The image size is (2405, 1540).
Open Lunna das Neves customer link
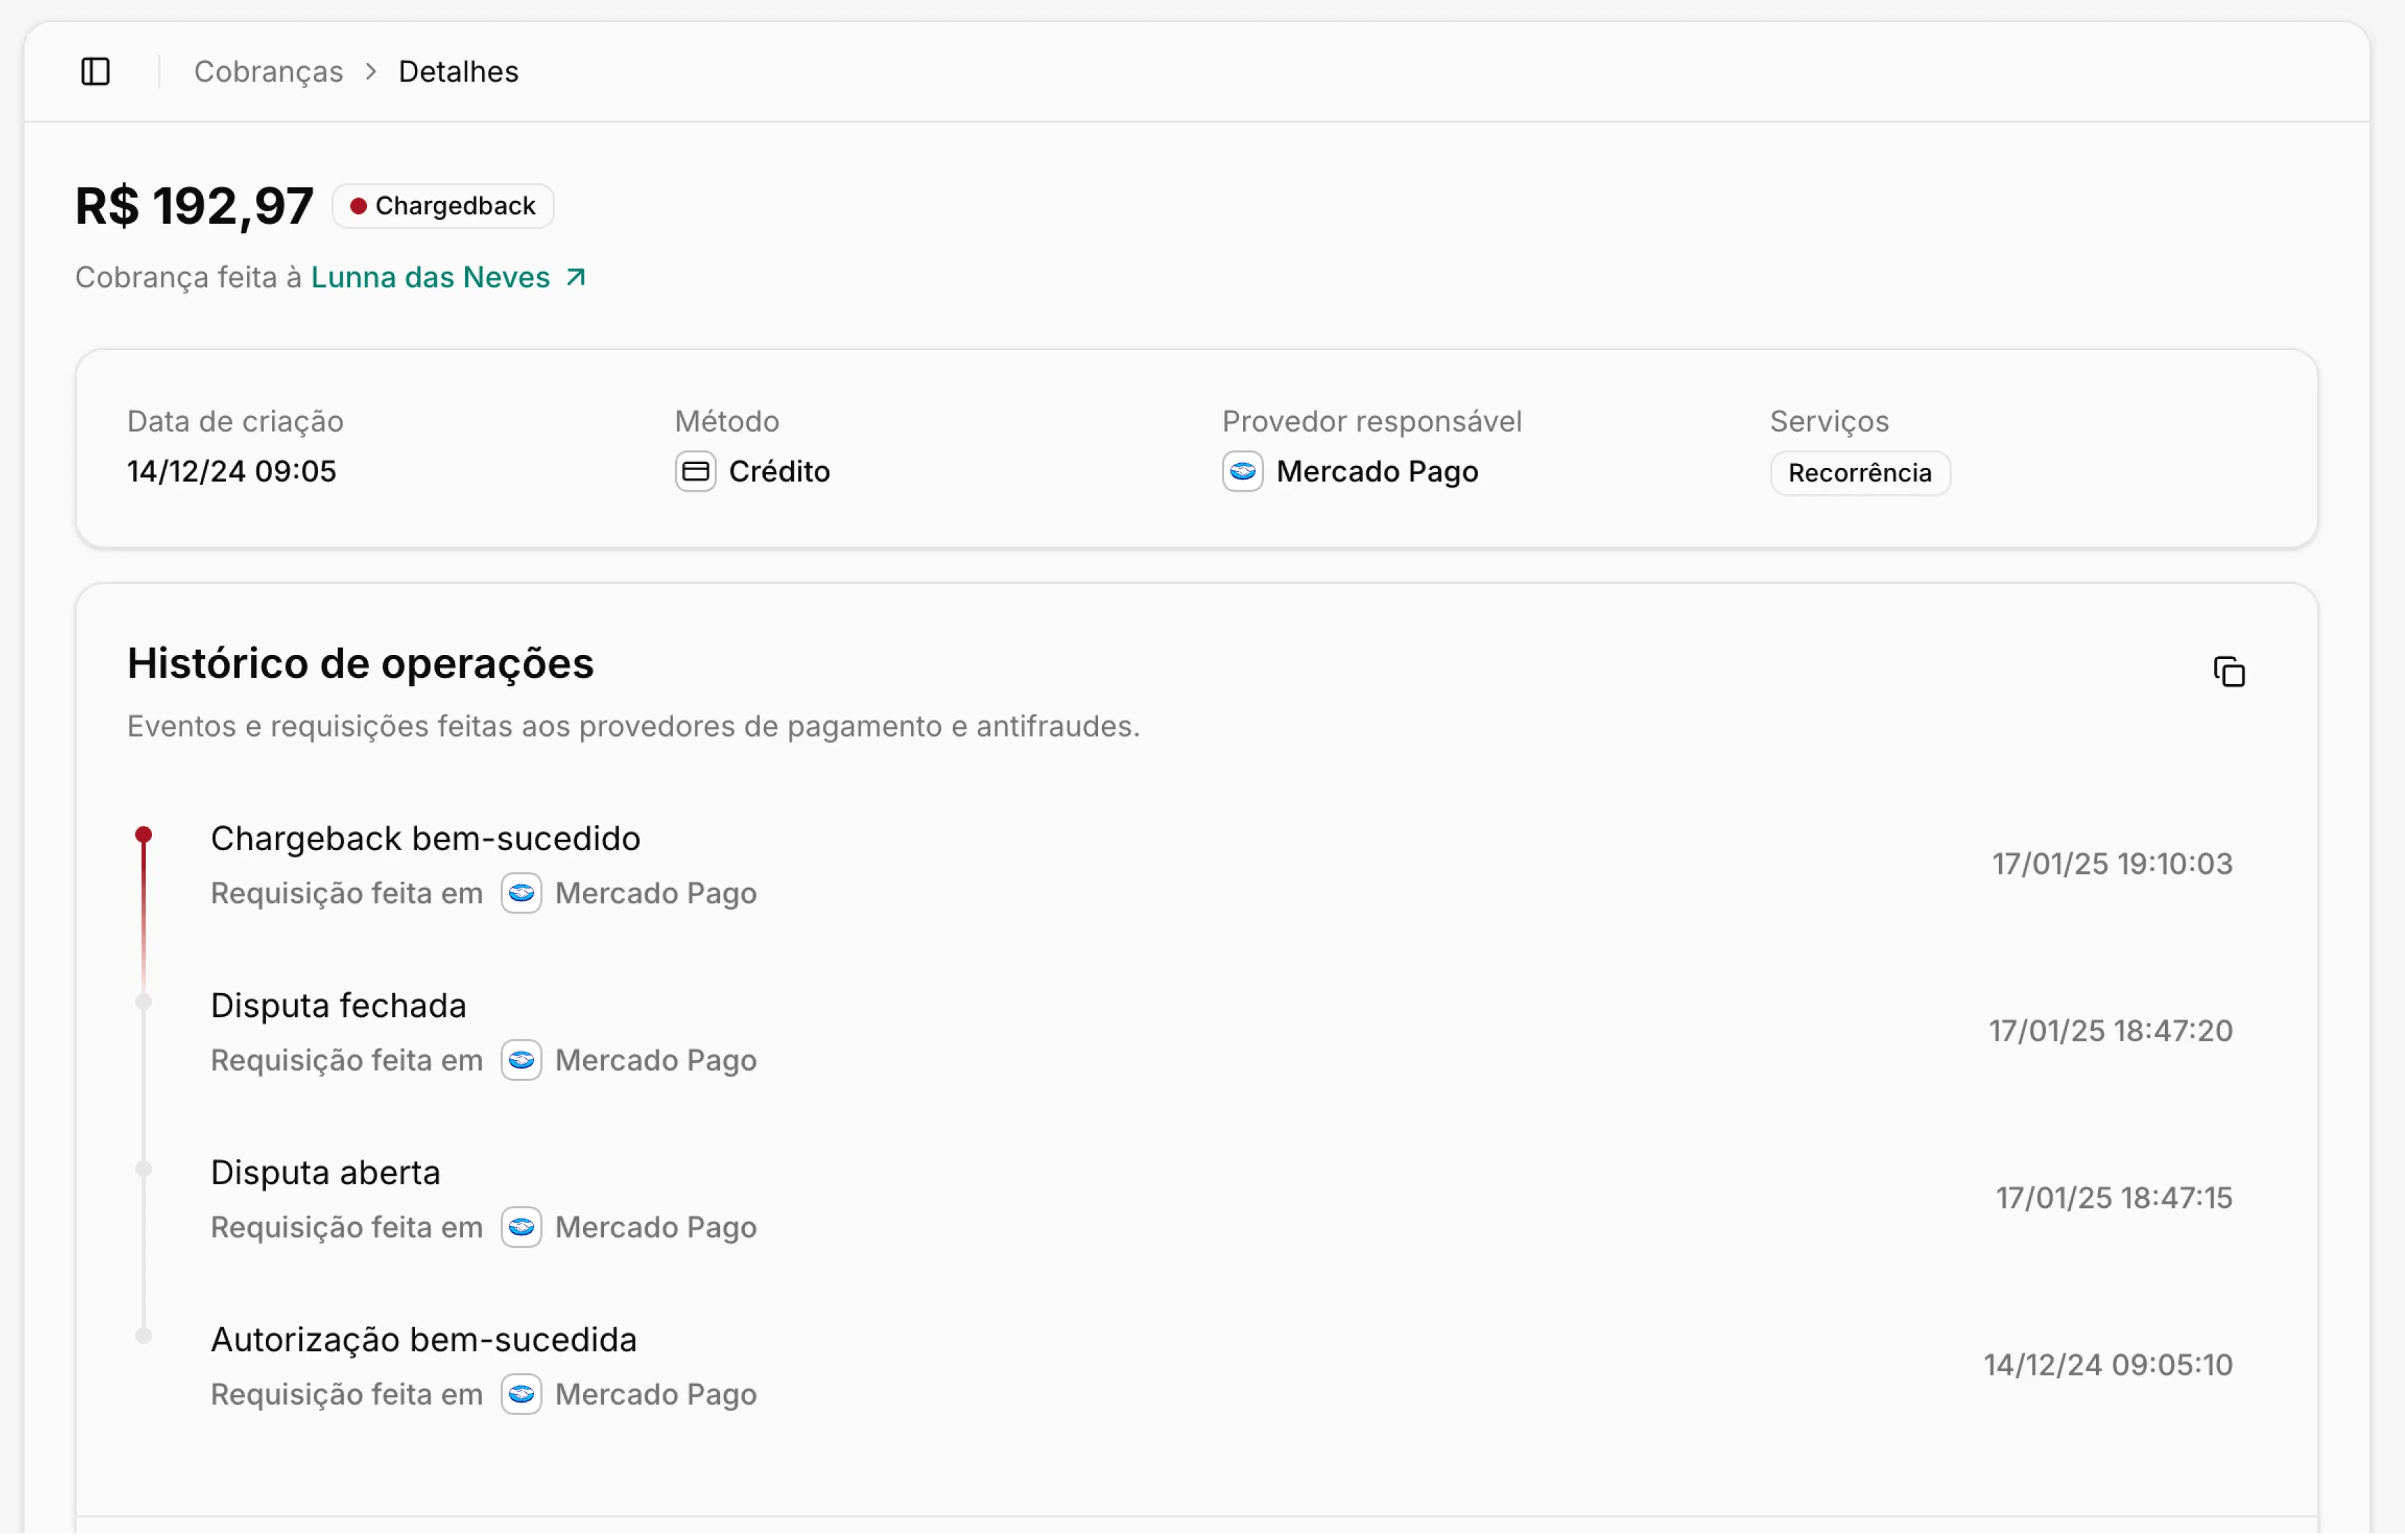(430, 277)
